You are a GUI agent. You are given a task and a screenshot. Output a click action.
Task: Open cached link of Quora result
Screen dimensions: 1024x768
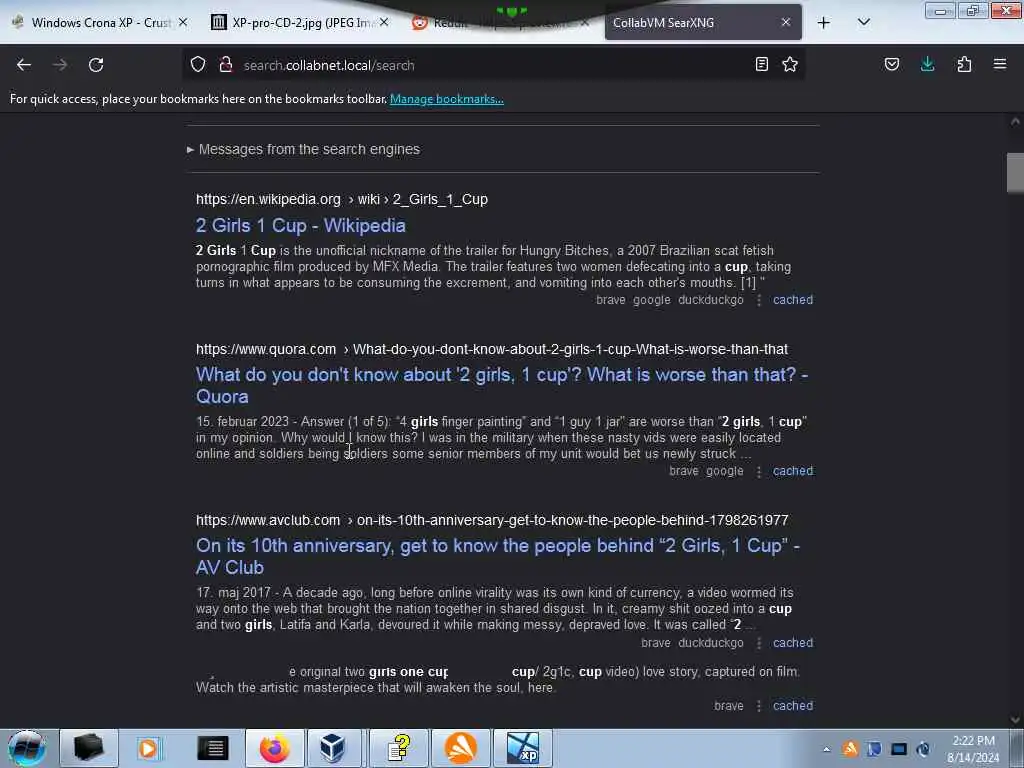pos(793,471)
